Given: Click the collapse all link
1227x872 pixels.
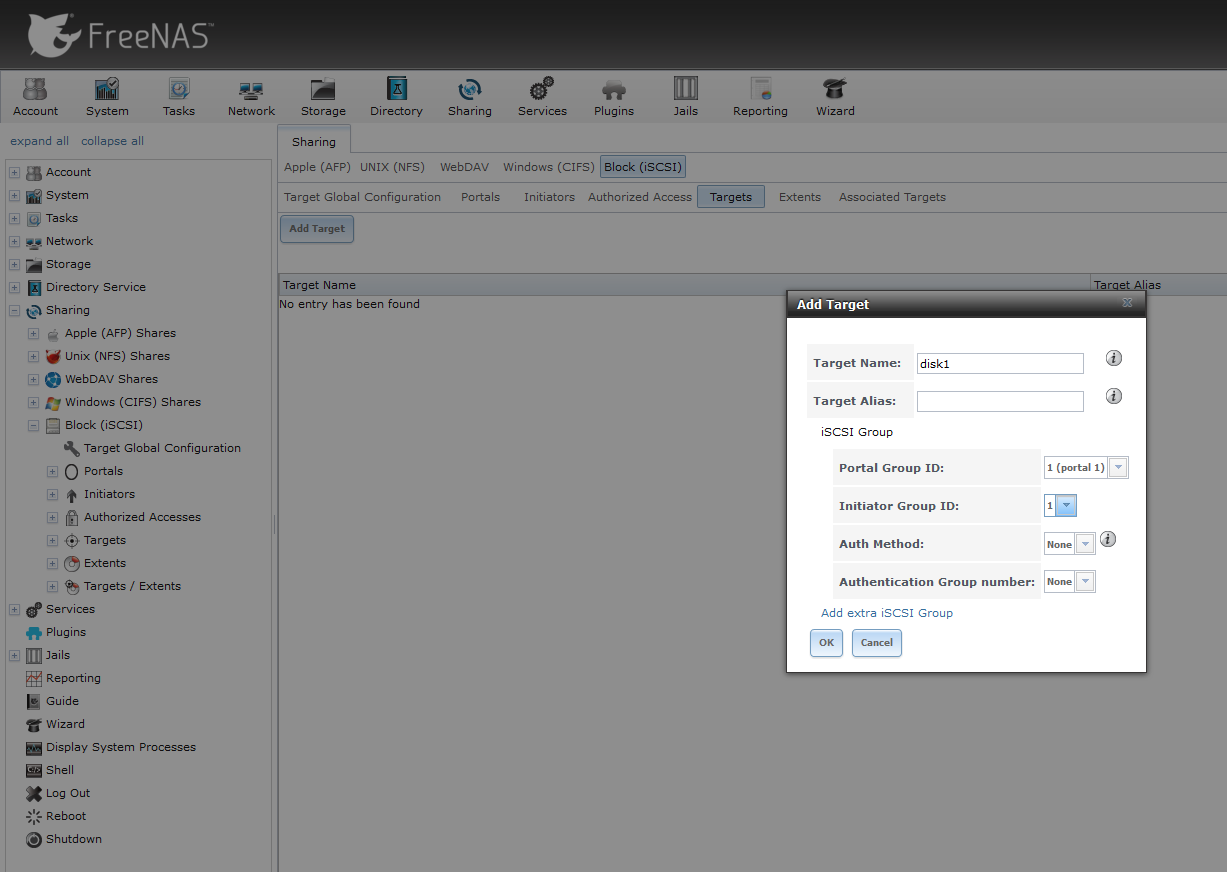Looking at the screenshot, I should (112, 141).
